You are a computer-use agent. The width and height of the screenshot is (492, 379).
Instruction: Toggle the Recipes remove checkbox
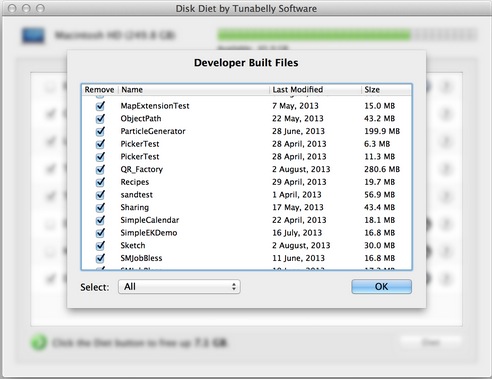coord(100,182)
